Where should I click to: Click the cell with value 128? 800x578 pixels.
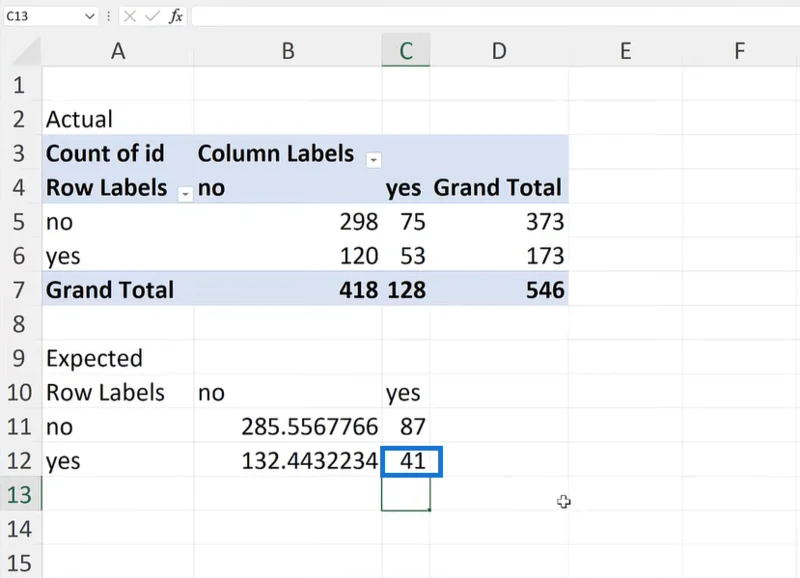[406, 290]
